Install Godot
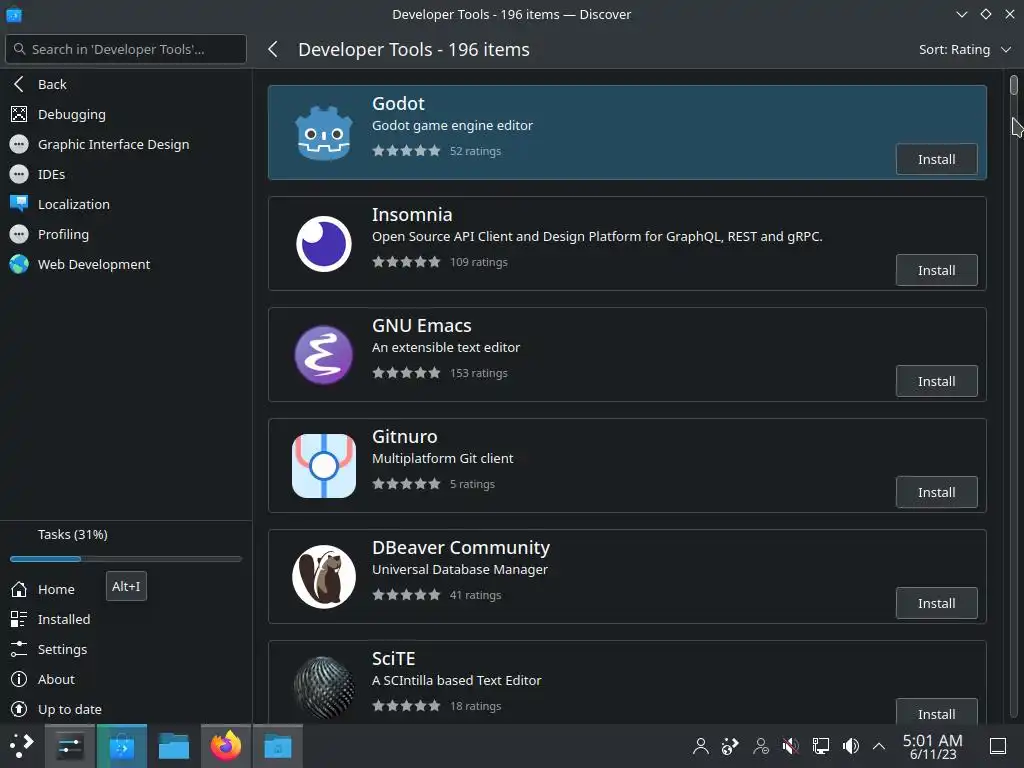 click(936, 159)
